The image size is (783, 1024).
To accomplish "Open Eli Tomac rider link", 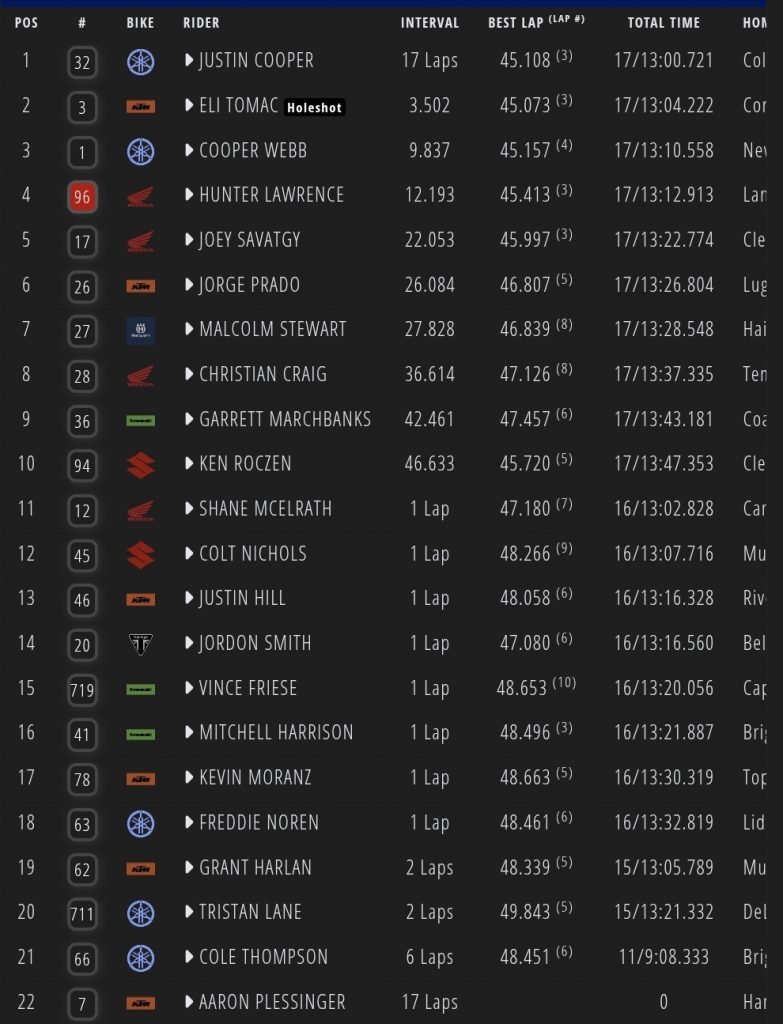I will 238,105.
